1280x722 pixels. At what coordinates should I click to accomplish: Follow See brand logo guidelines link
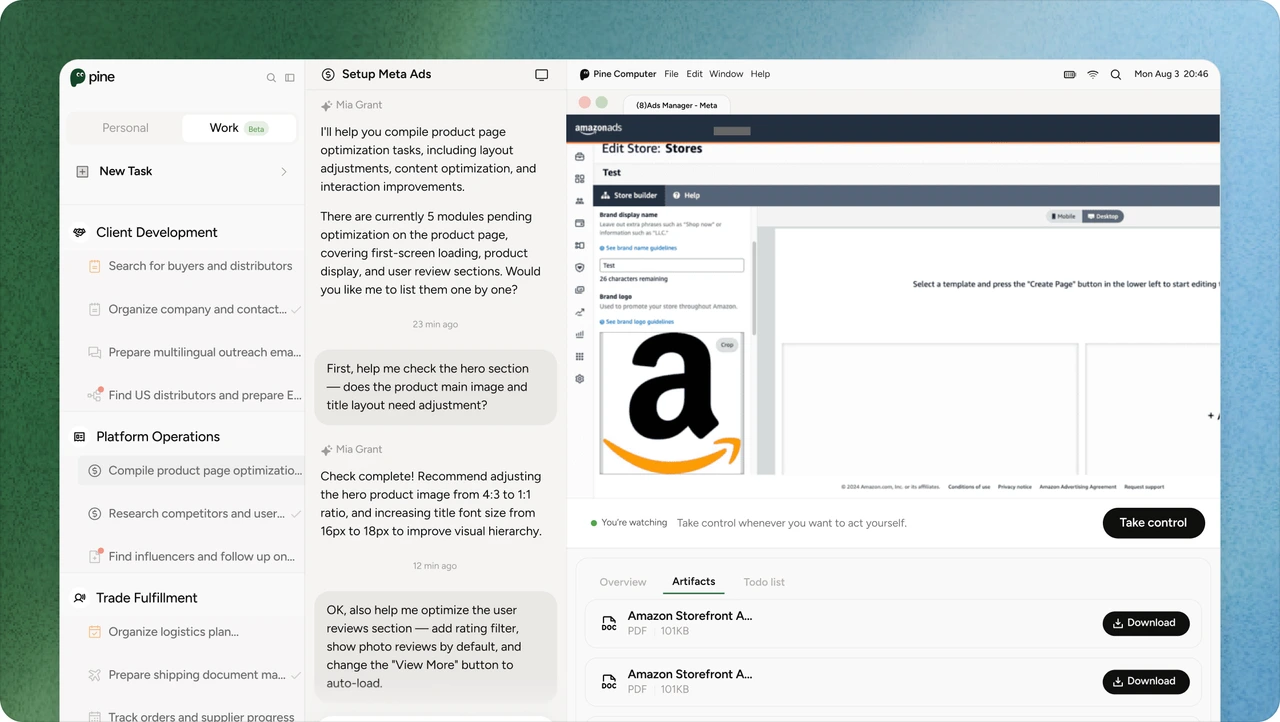click(x=636, y=322)
